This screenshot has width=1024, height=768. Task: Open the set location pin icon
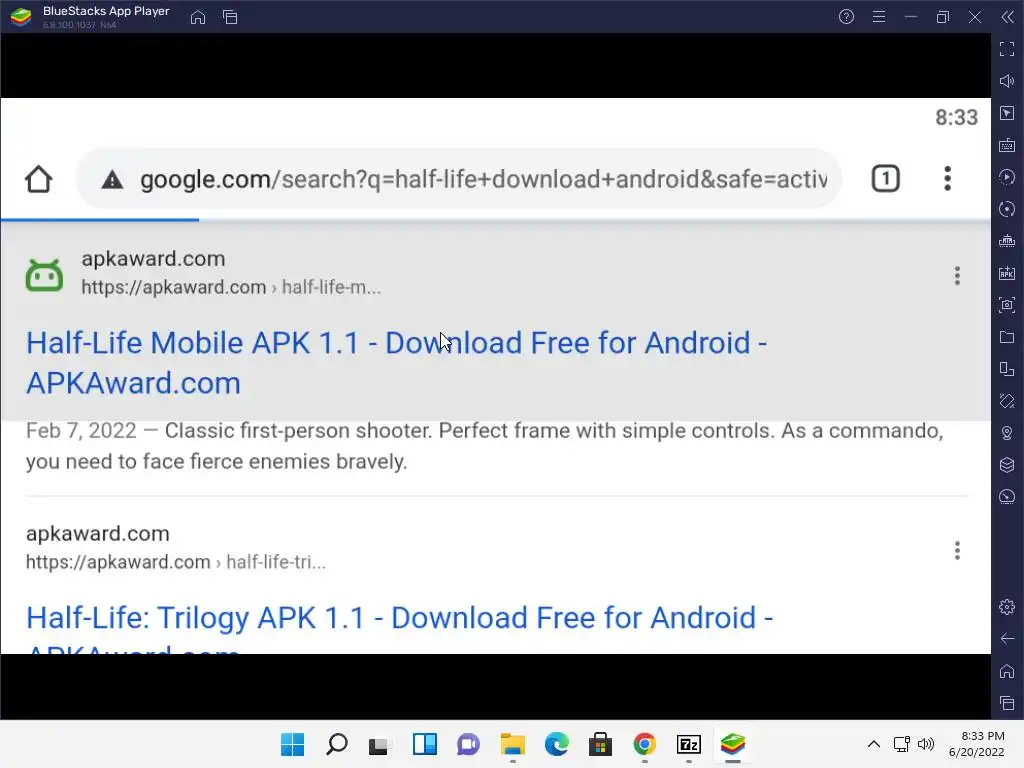coord(1007,433)
